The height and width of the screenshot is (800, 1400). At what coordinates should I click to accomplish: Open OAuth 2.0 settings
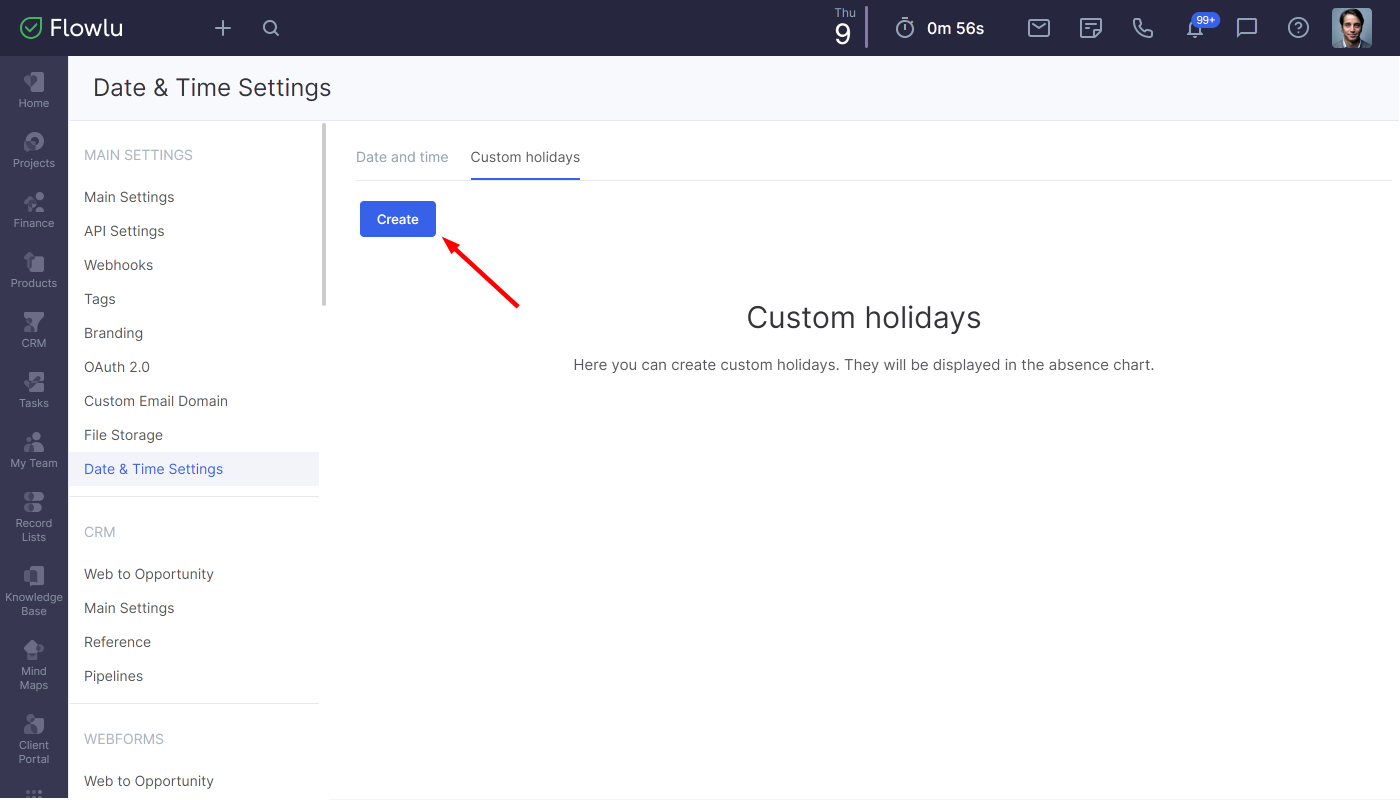click(x=117, y=367)
